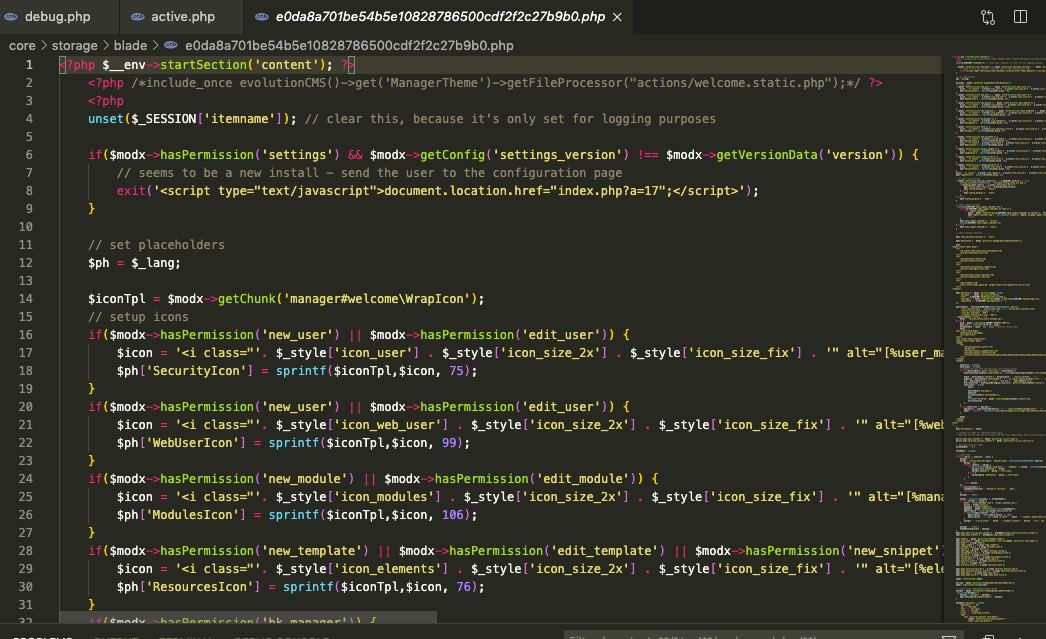Click line number 31 in the gutter
The height and width of the screenshot is (639, 1046).
(x=25, y=605)
